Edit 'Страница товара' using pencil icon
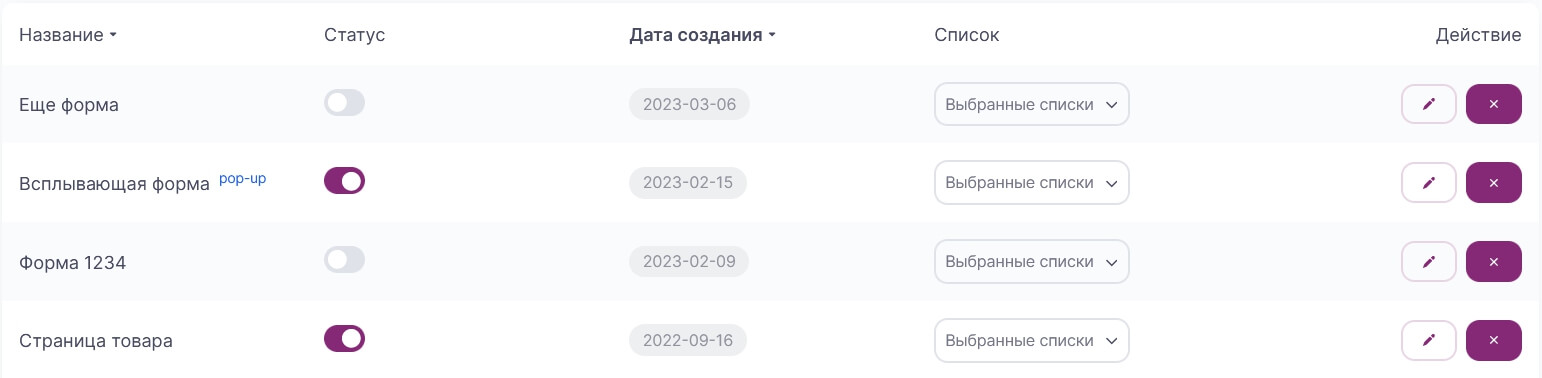1542x378 pixels. point(1429,340)
